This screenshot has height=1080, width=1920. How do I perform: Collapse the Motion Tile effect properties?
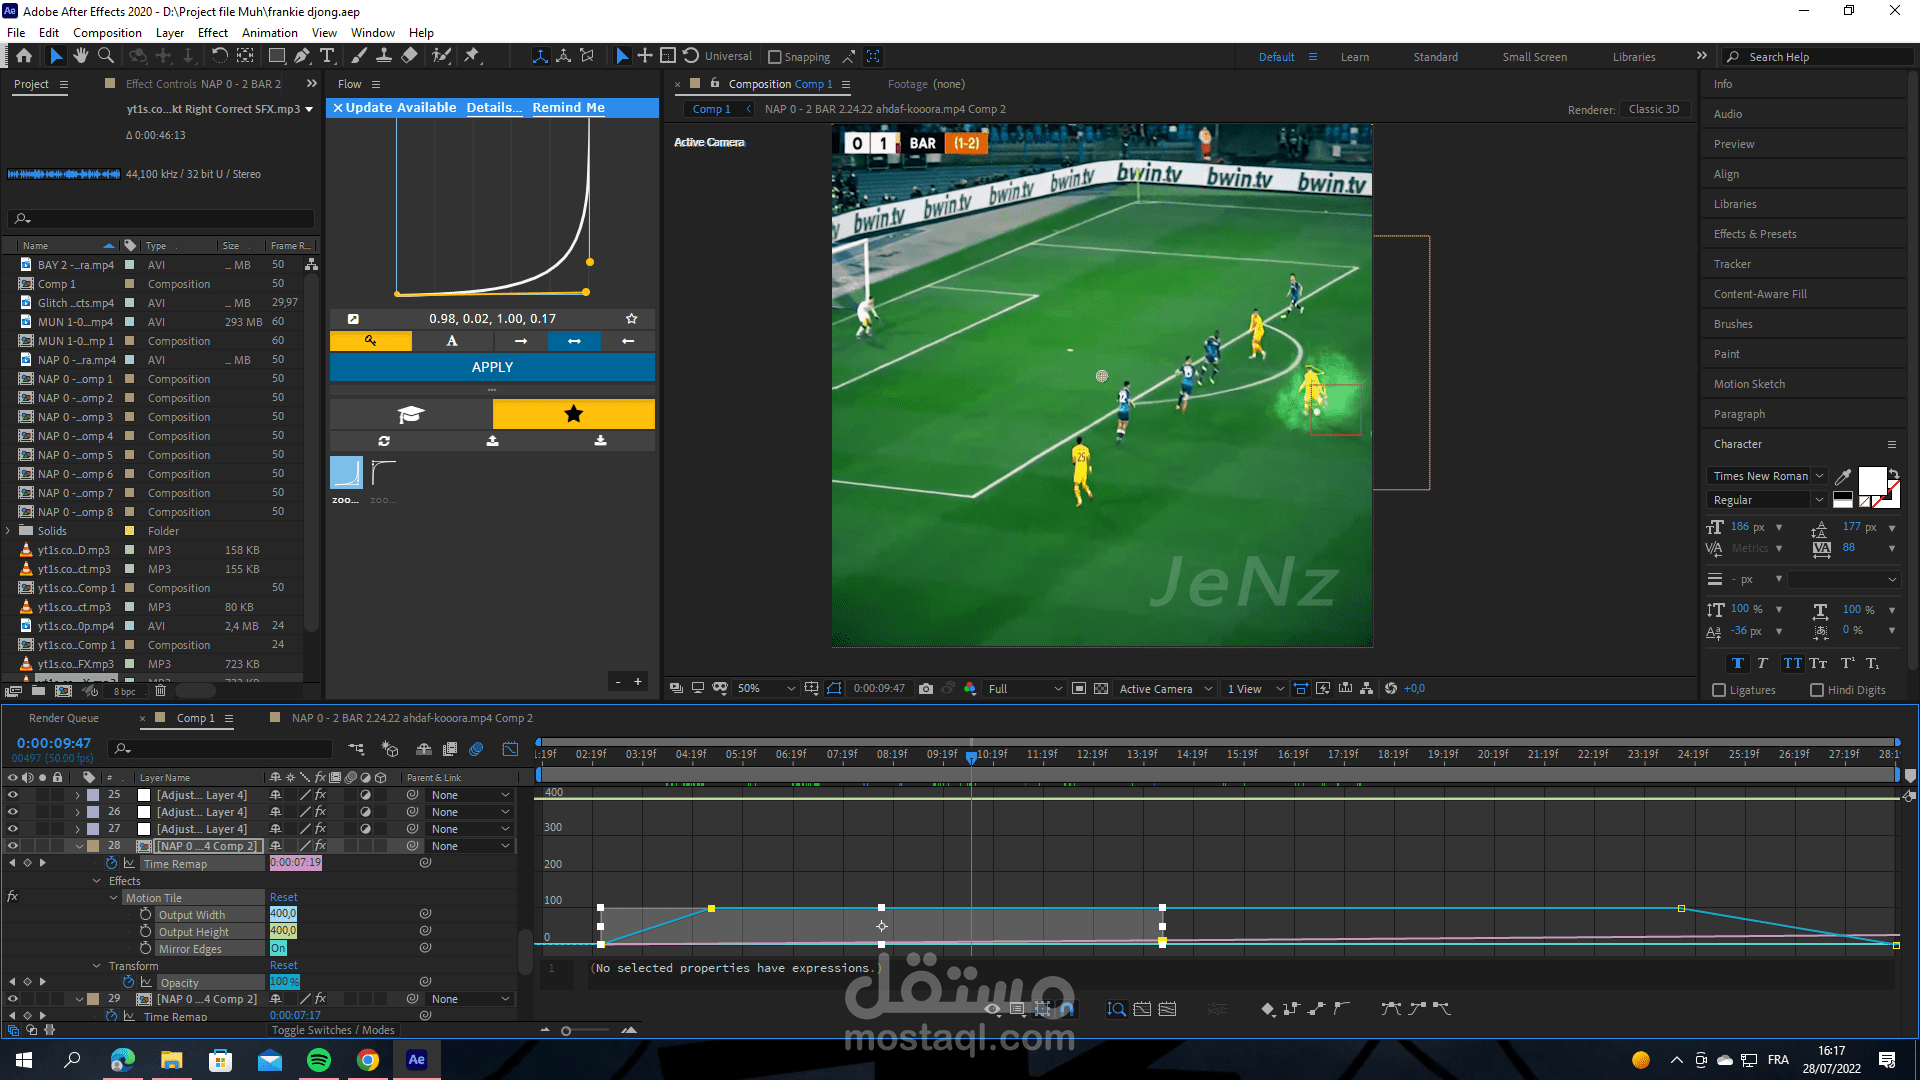tap(114, 898)
